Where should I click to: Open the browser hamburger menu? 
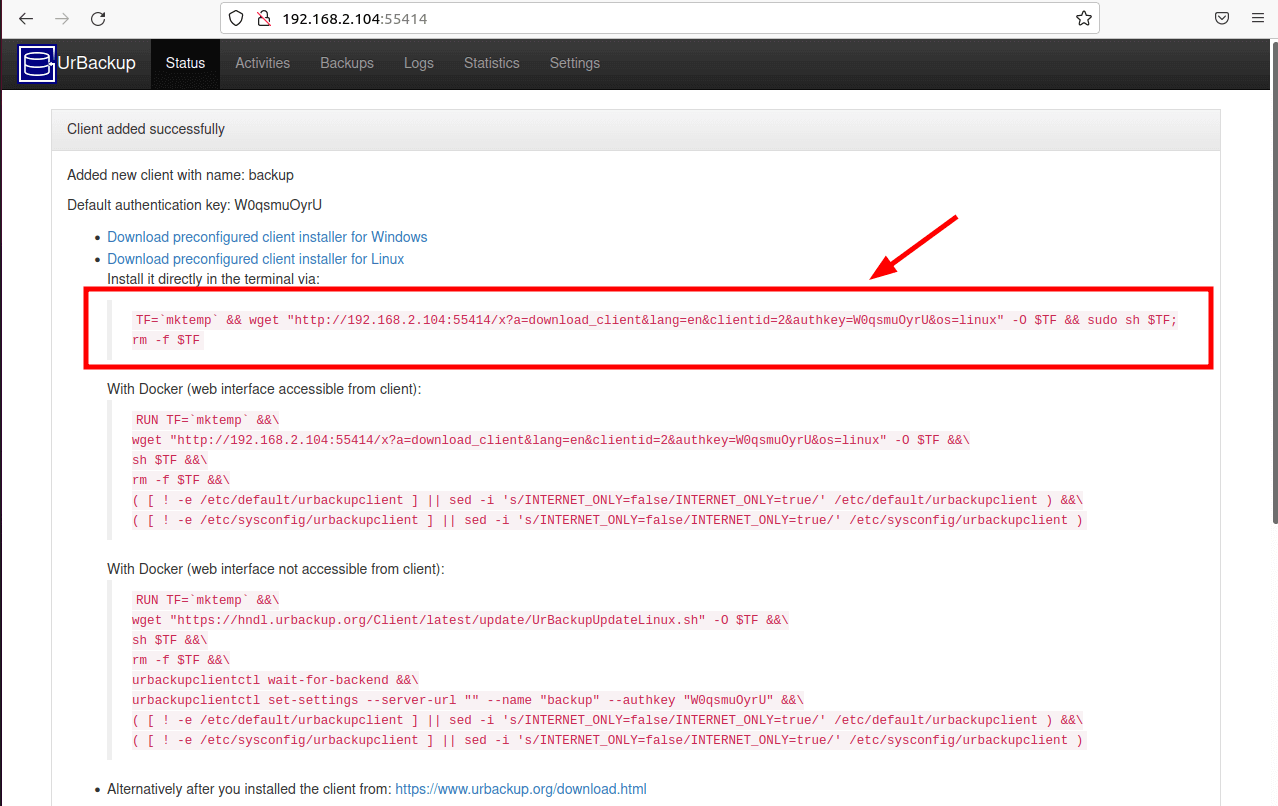(1258, 18)
